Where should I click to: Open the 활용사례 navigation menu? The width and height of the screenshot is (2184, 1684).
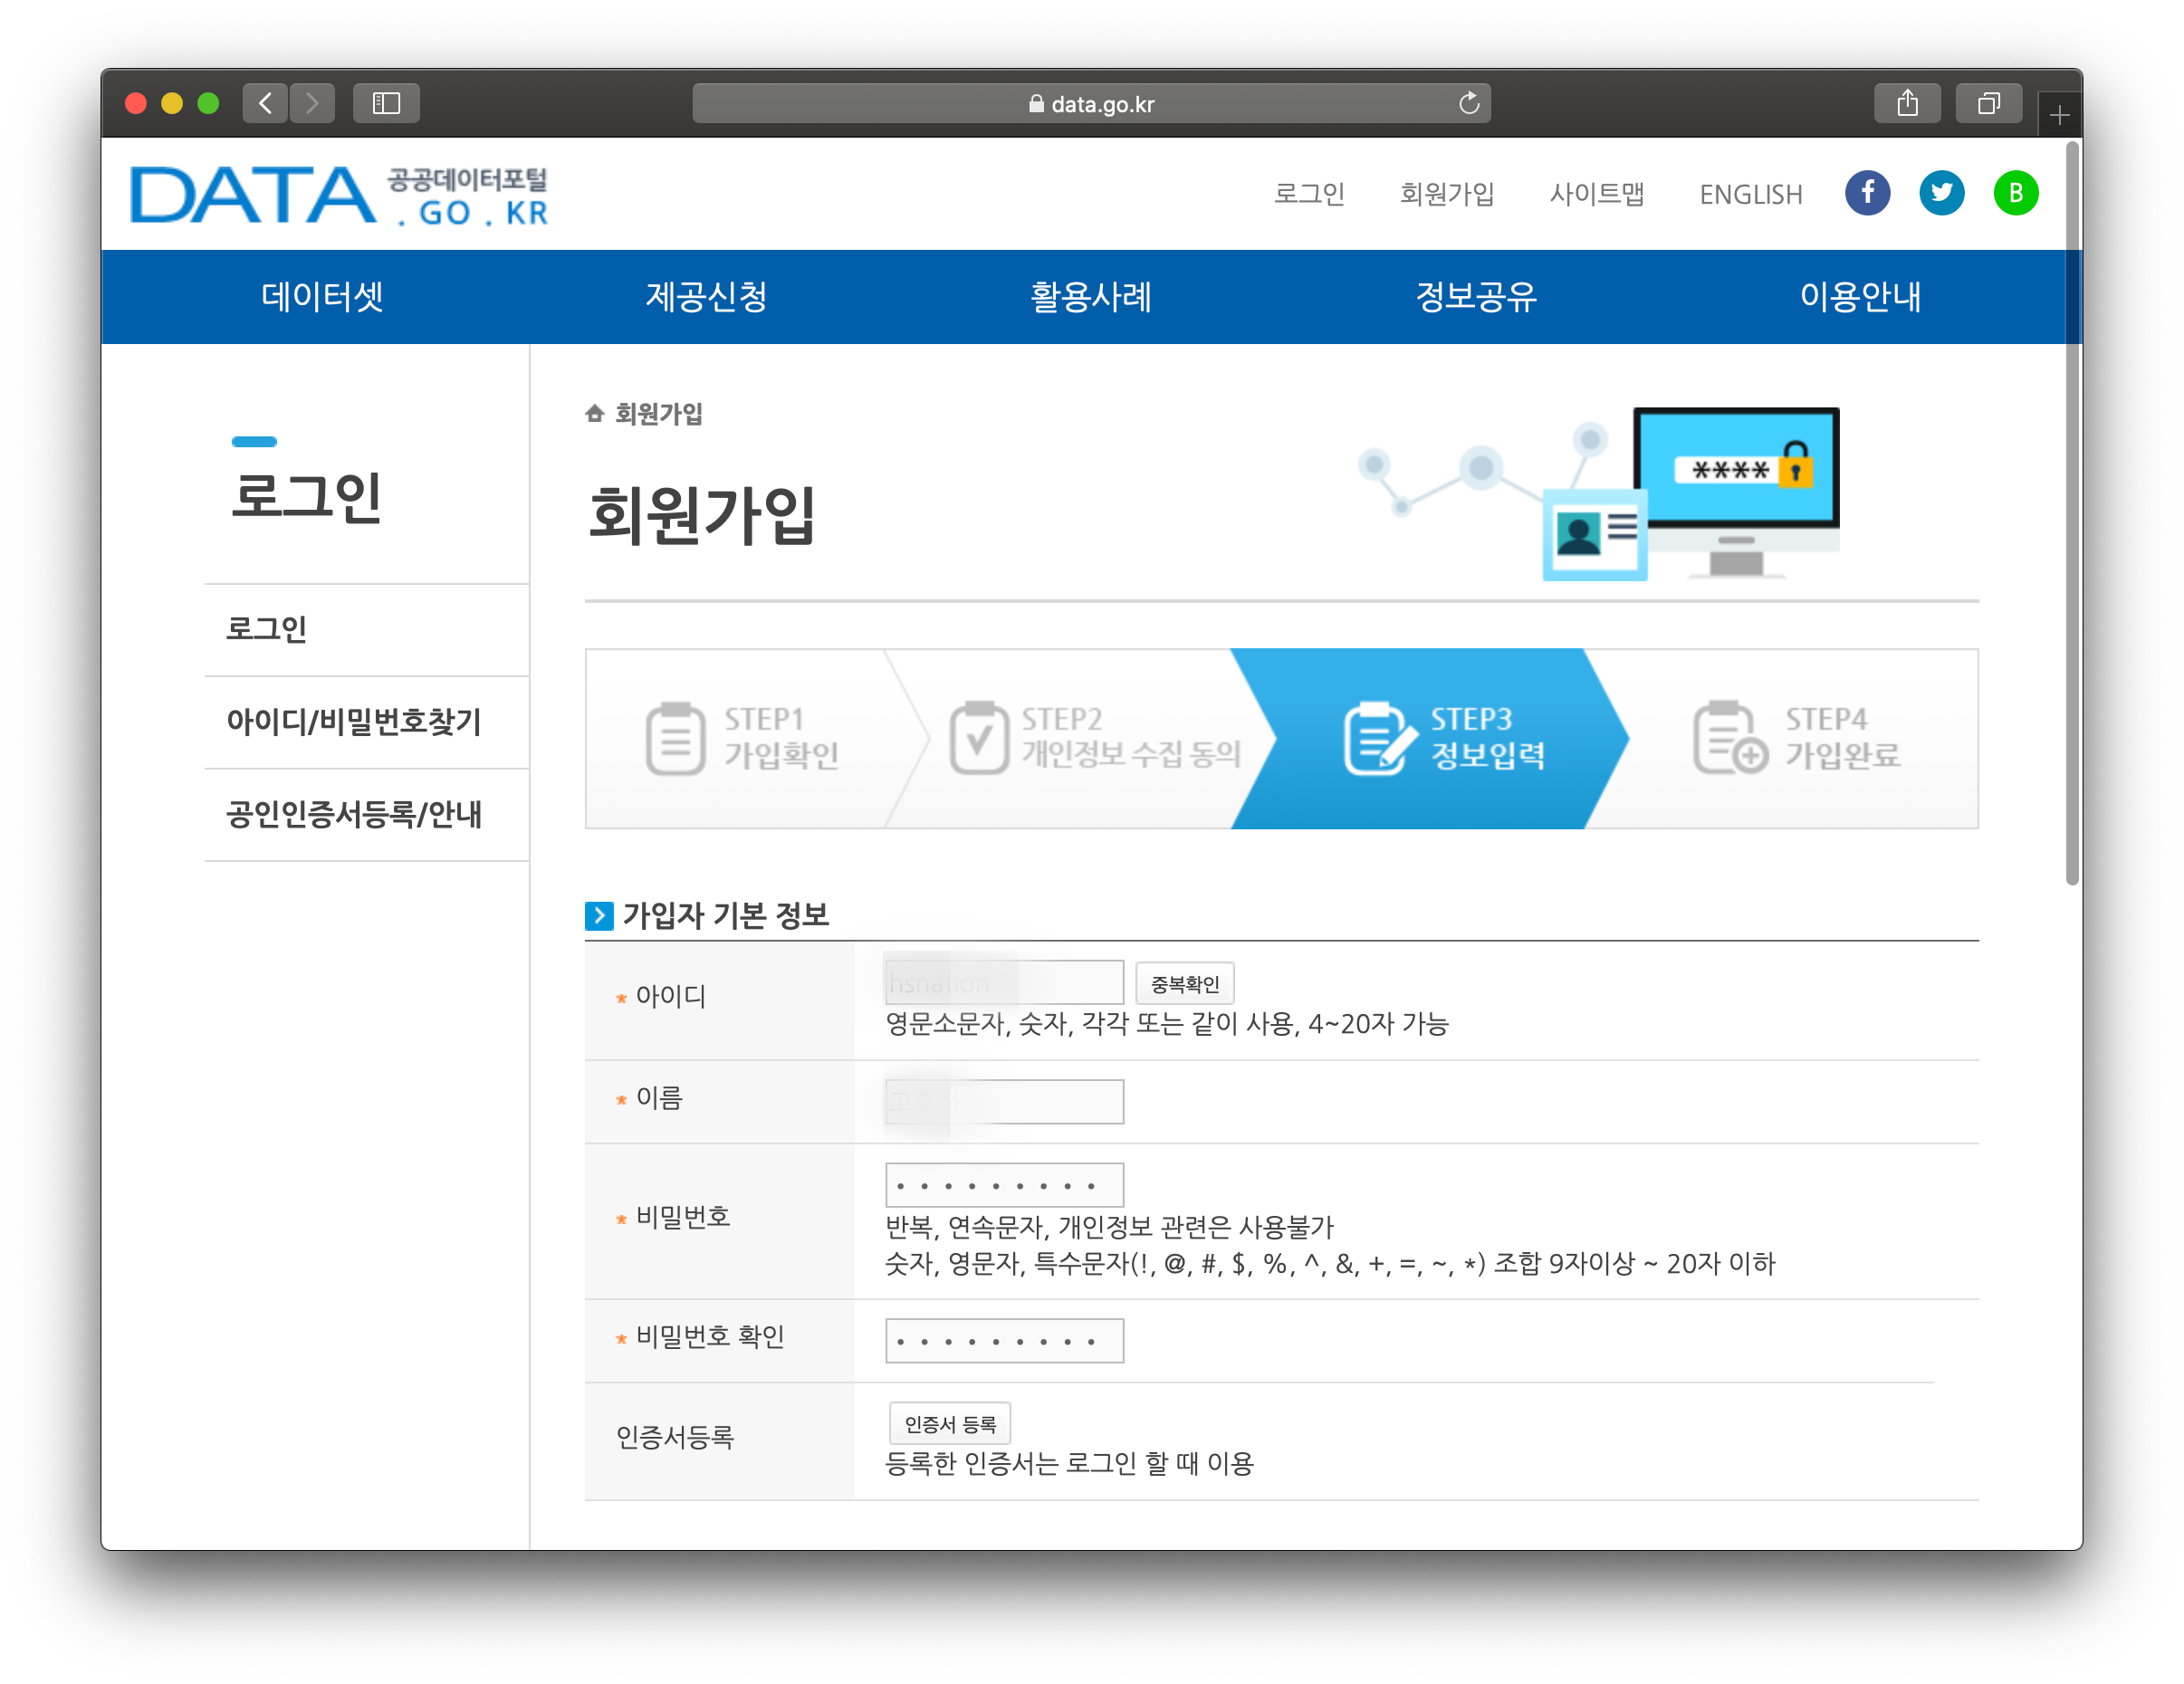click(1091, 297)
